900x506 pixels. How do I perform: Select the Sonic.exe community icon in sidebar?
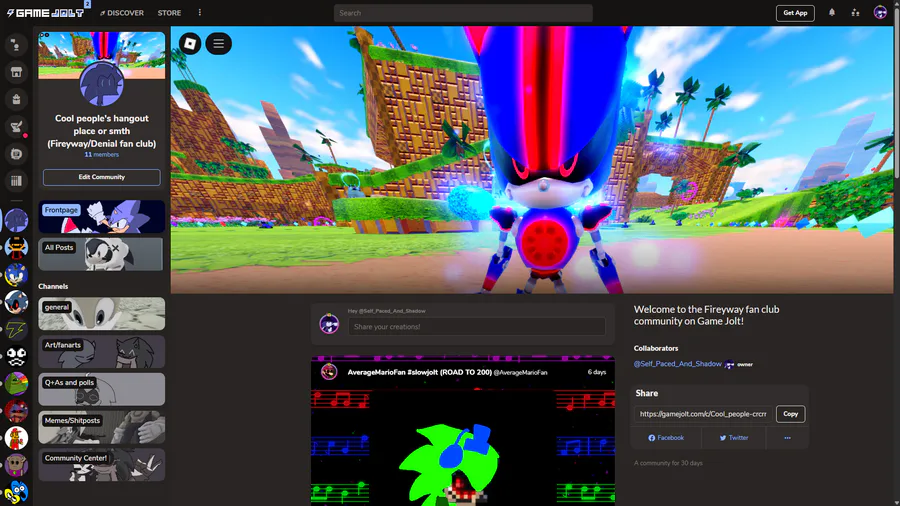16,302
